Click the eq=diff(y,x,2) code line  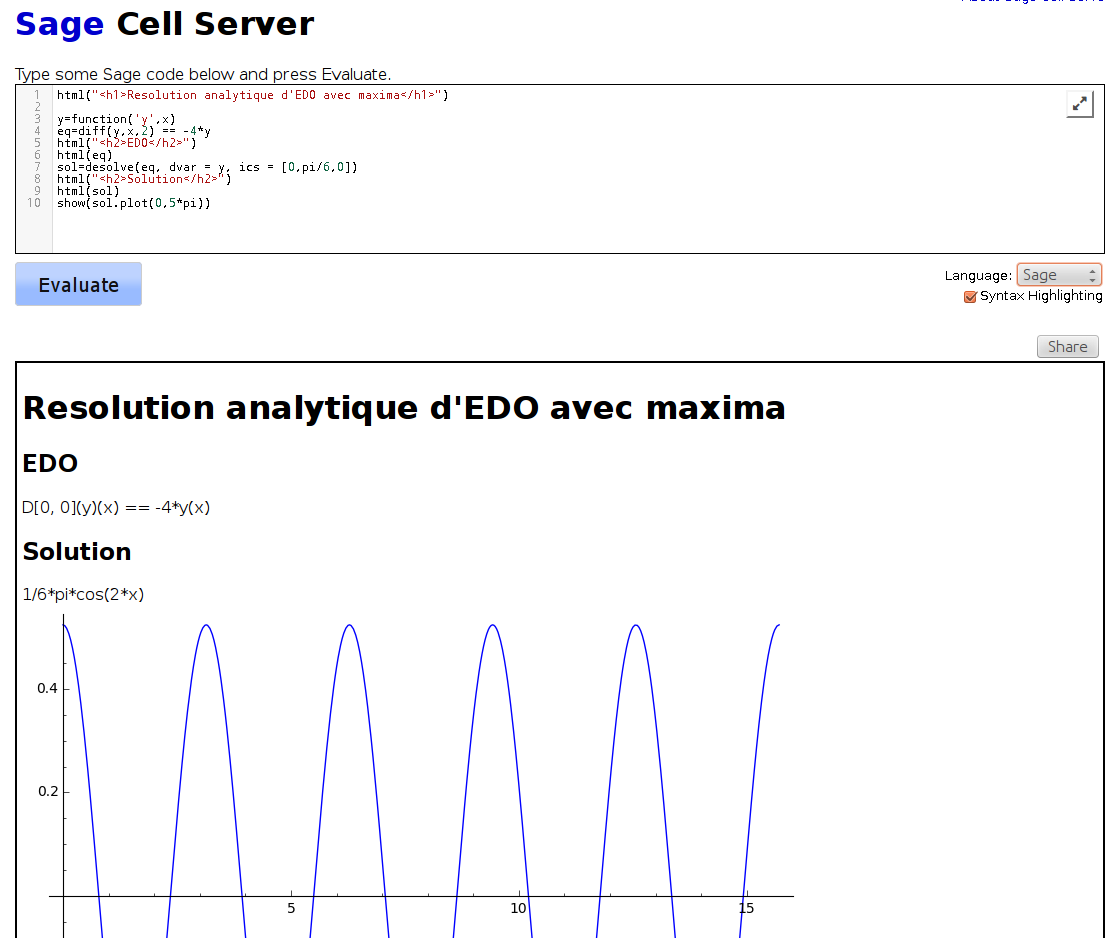tap(133, 131)
